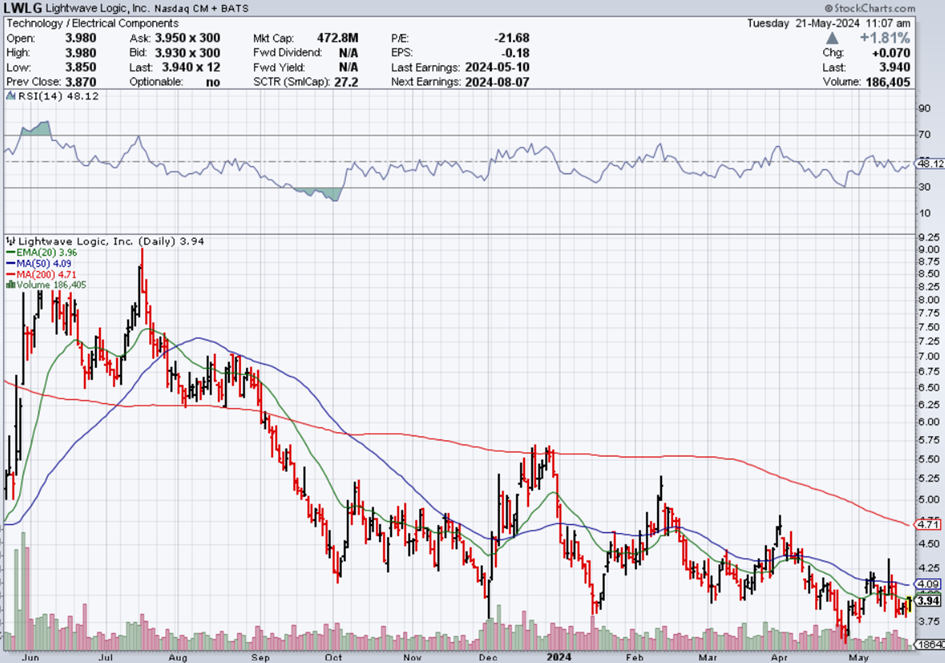Screen dimensions: 945x663
Task: Click the green EMA(20) 3.96 legend entry
Action: tap(42, 253)
